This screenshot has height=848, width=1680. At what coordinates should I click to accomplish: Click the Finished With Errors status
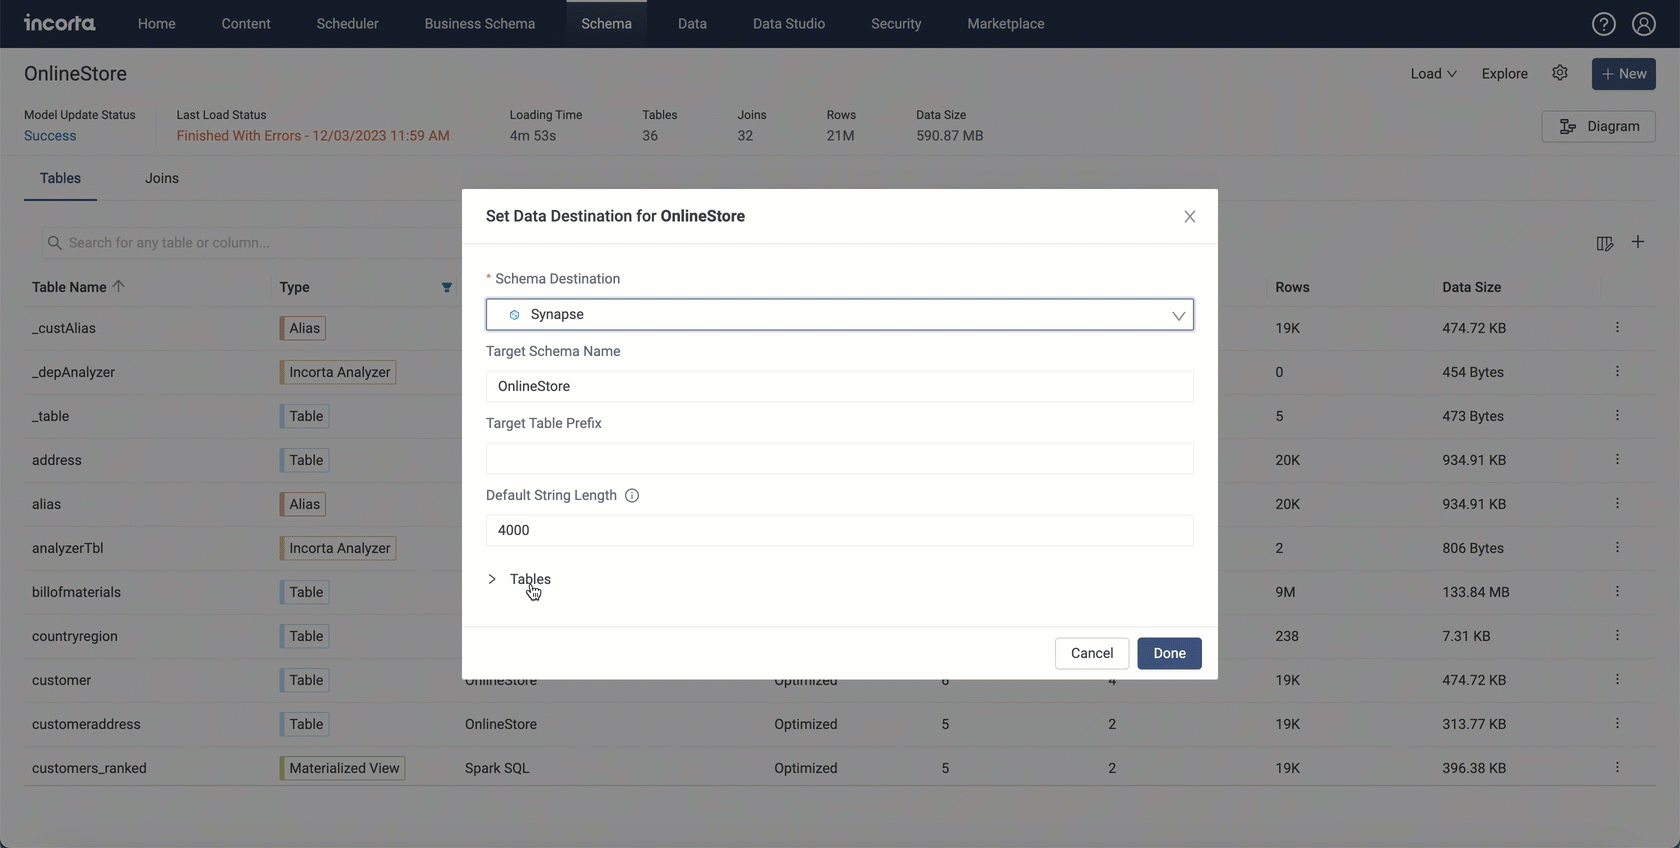[x=313, y=136]
